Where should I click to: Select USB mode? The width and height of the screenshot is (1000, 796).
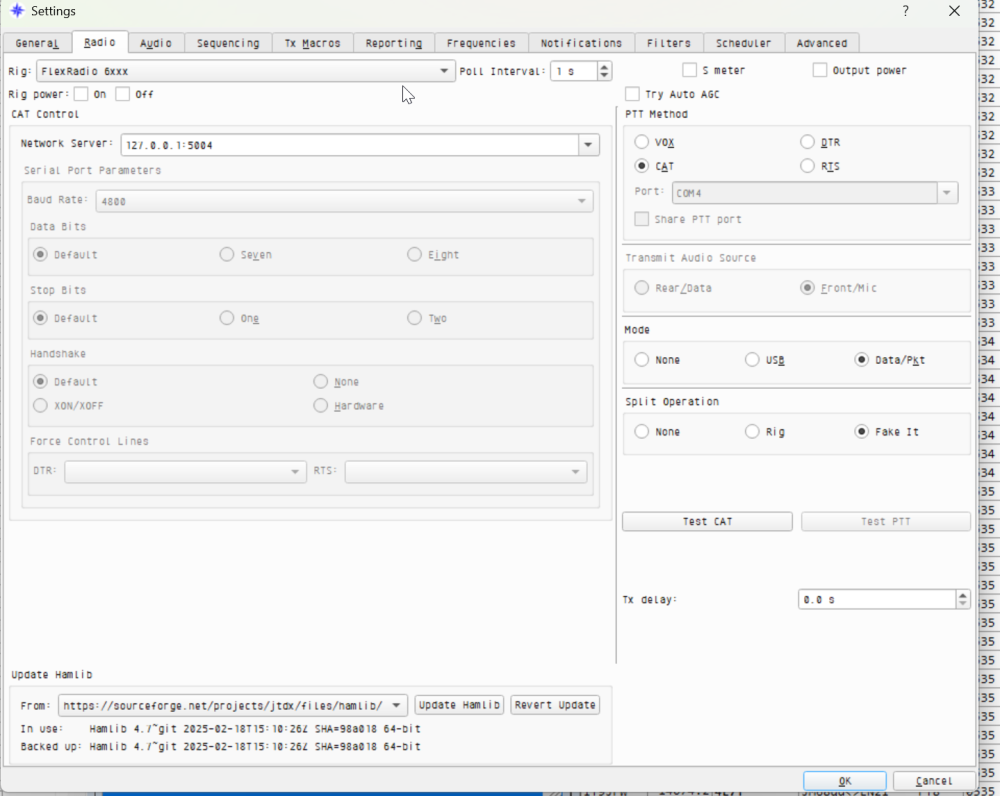tap(753, 360)
